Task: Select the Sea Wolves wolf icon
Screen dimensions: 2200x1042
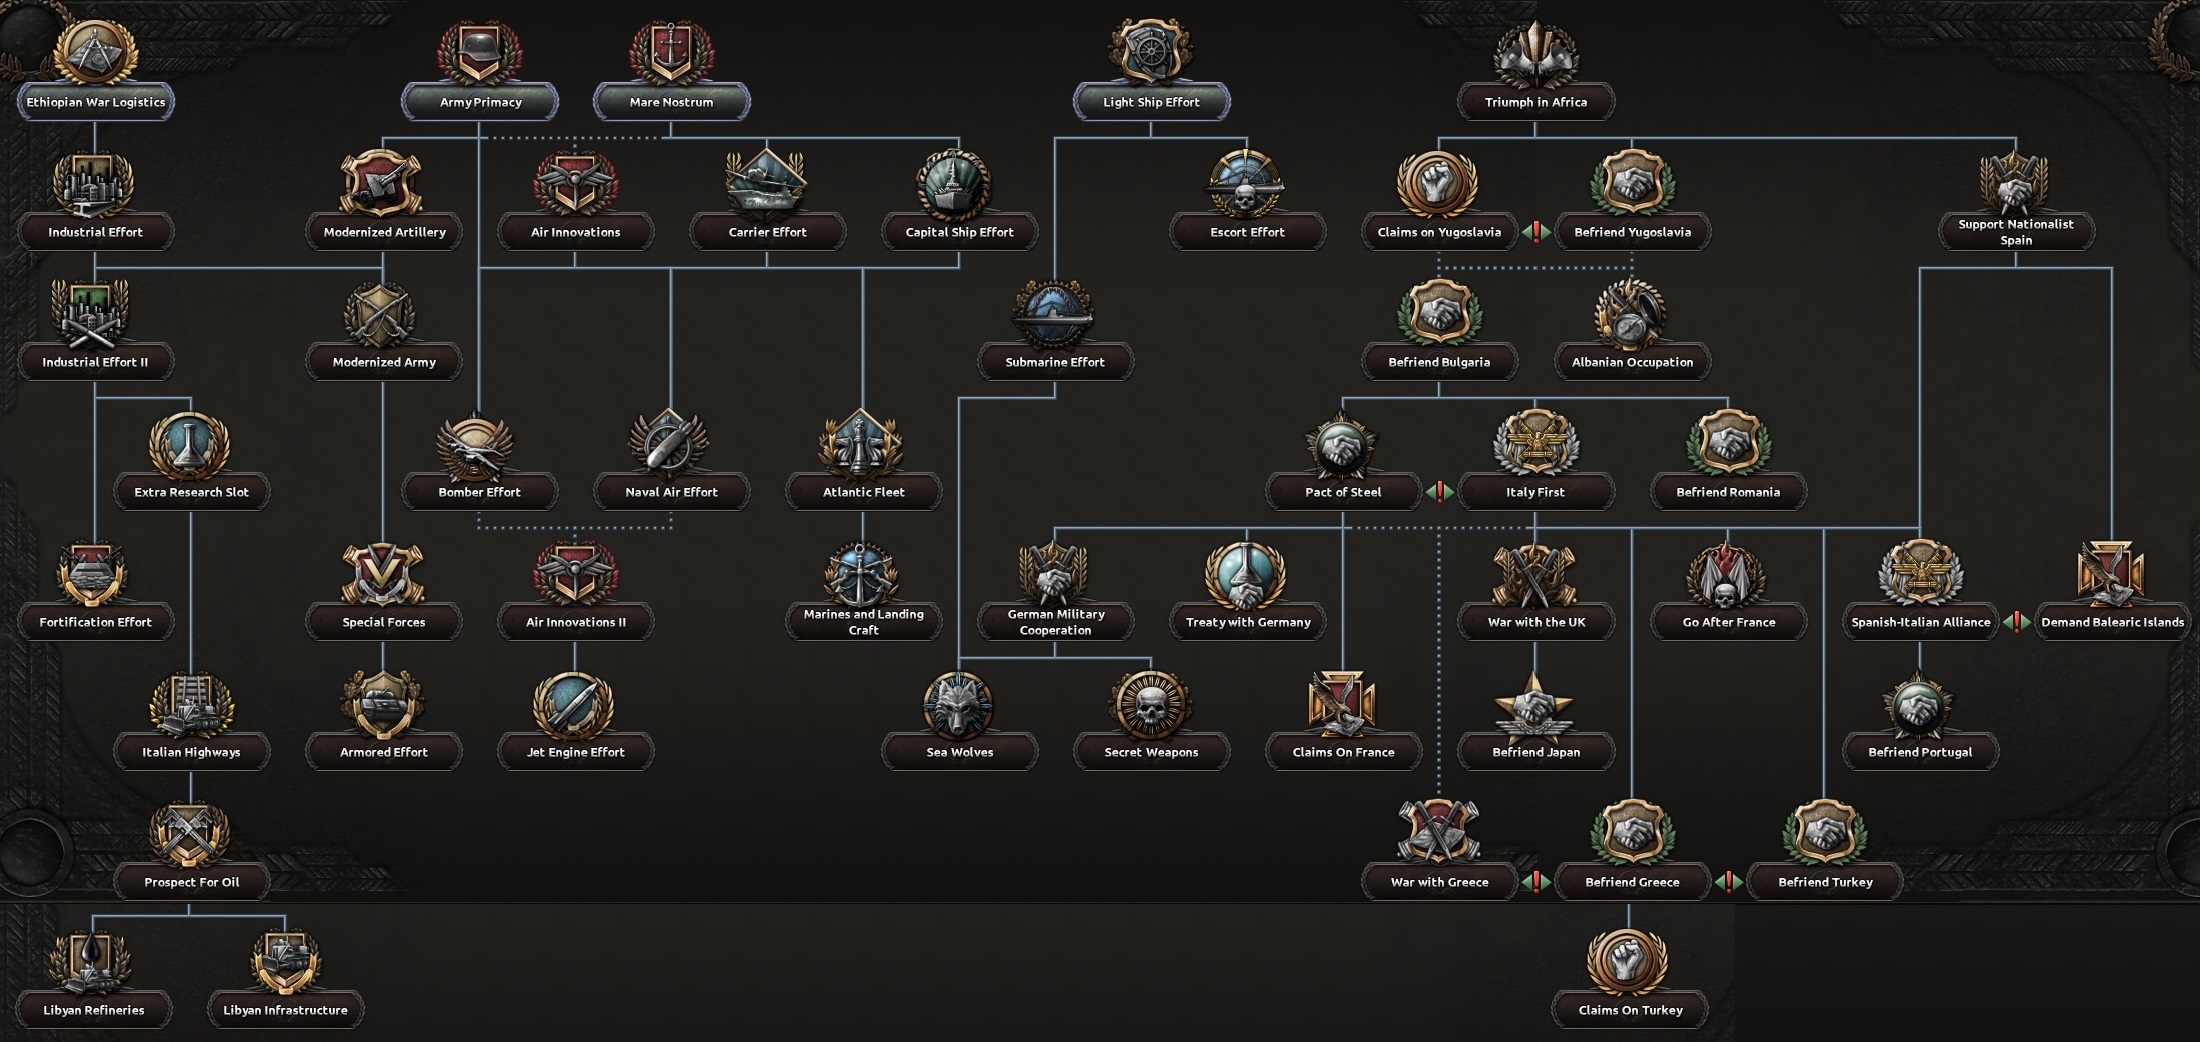Action: 959,705
